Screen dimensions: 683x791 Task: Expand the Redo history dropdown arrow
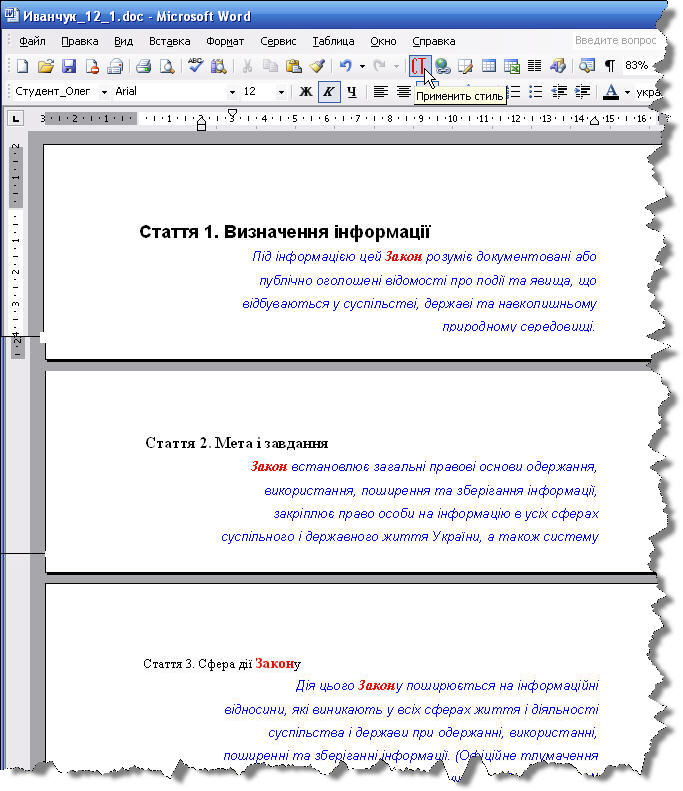396,66
